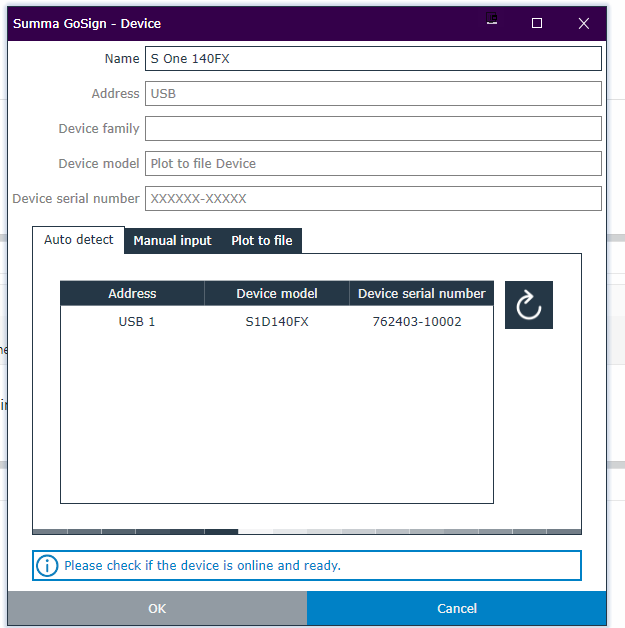Image resolution: width=625 pixels, height=628 pixels.
Task: Click the Device family label
Action: (99, 129)
